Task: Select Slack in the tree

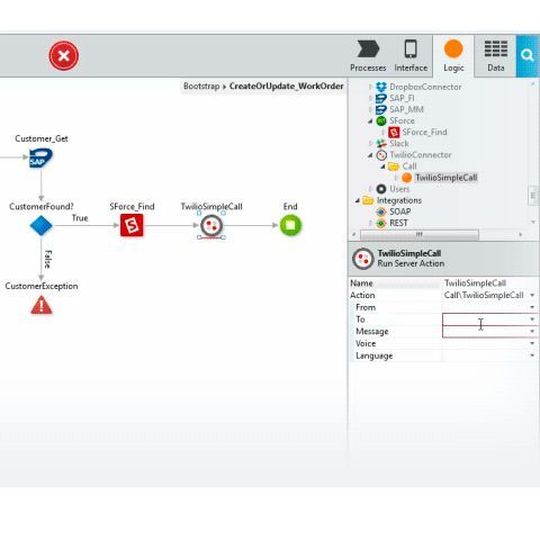Action: pyautogui.click(x=399, y=144)
